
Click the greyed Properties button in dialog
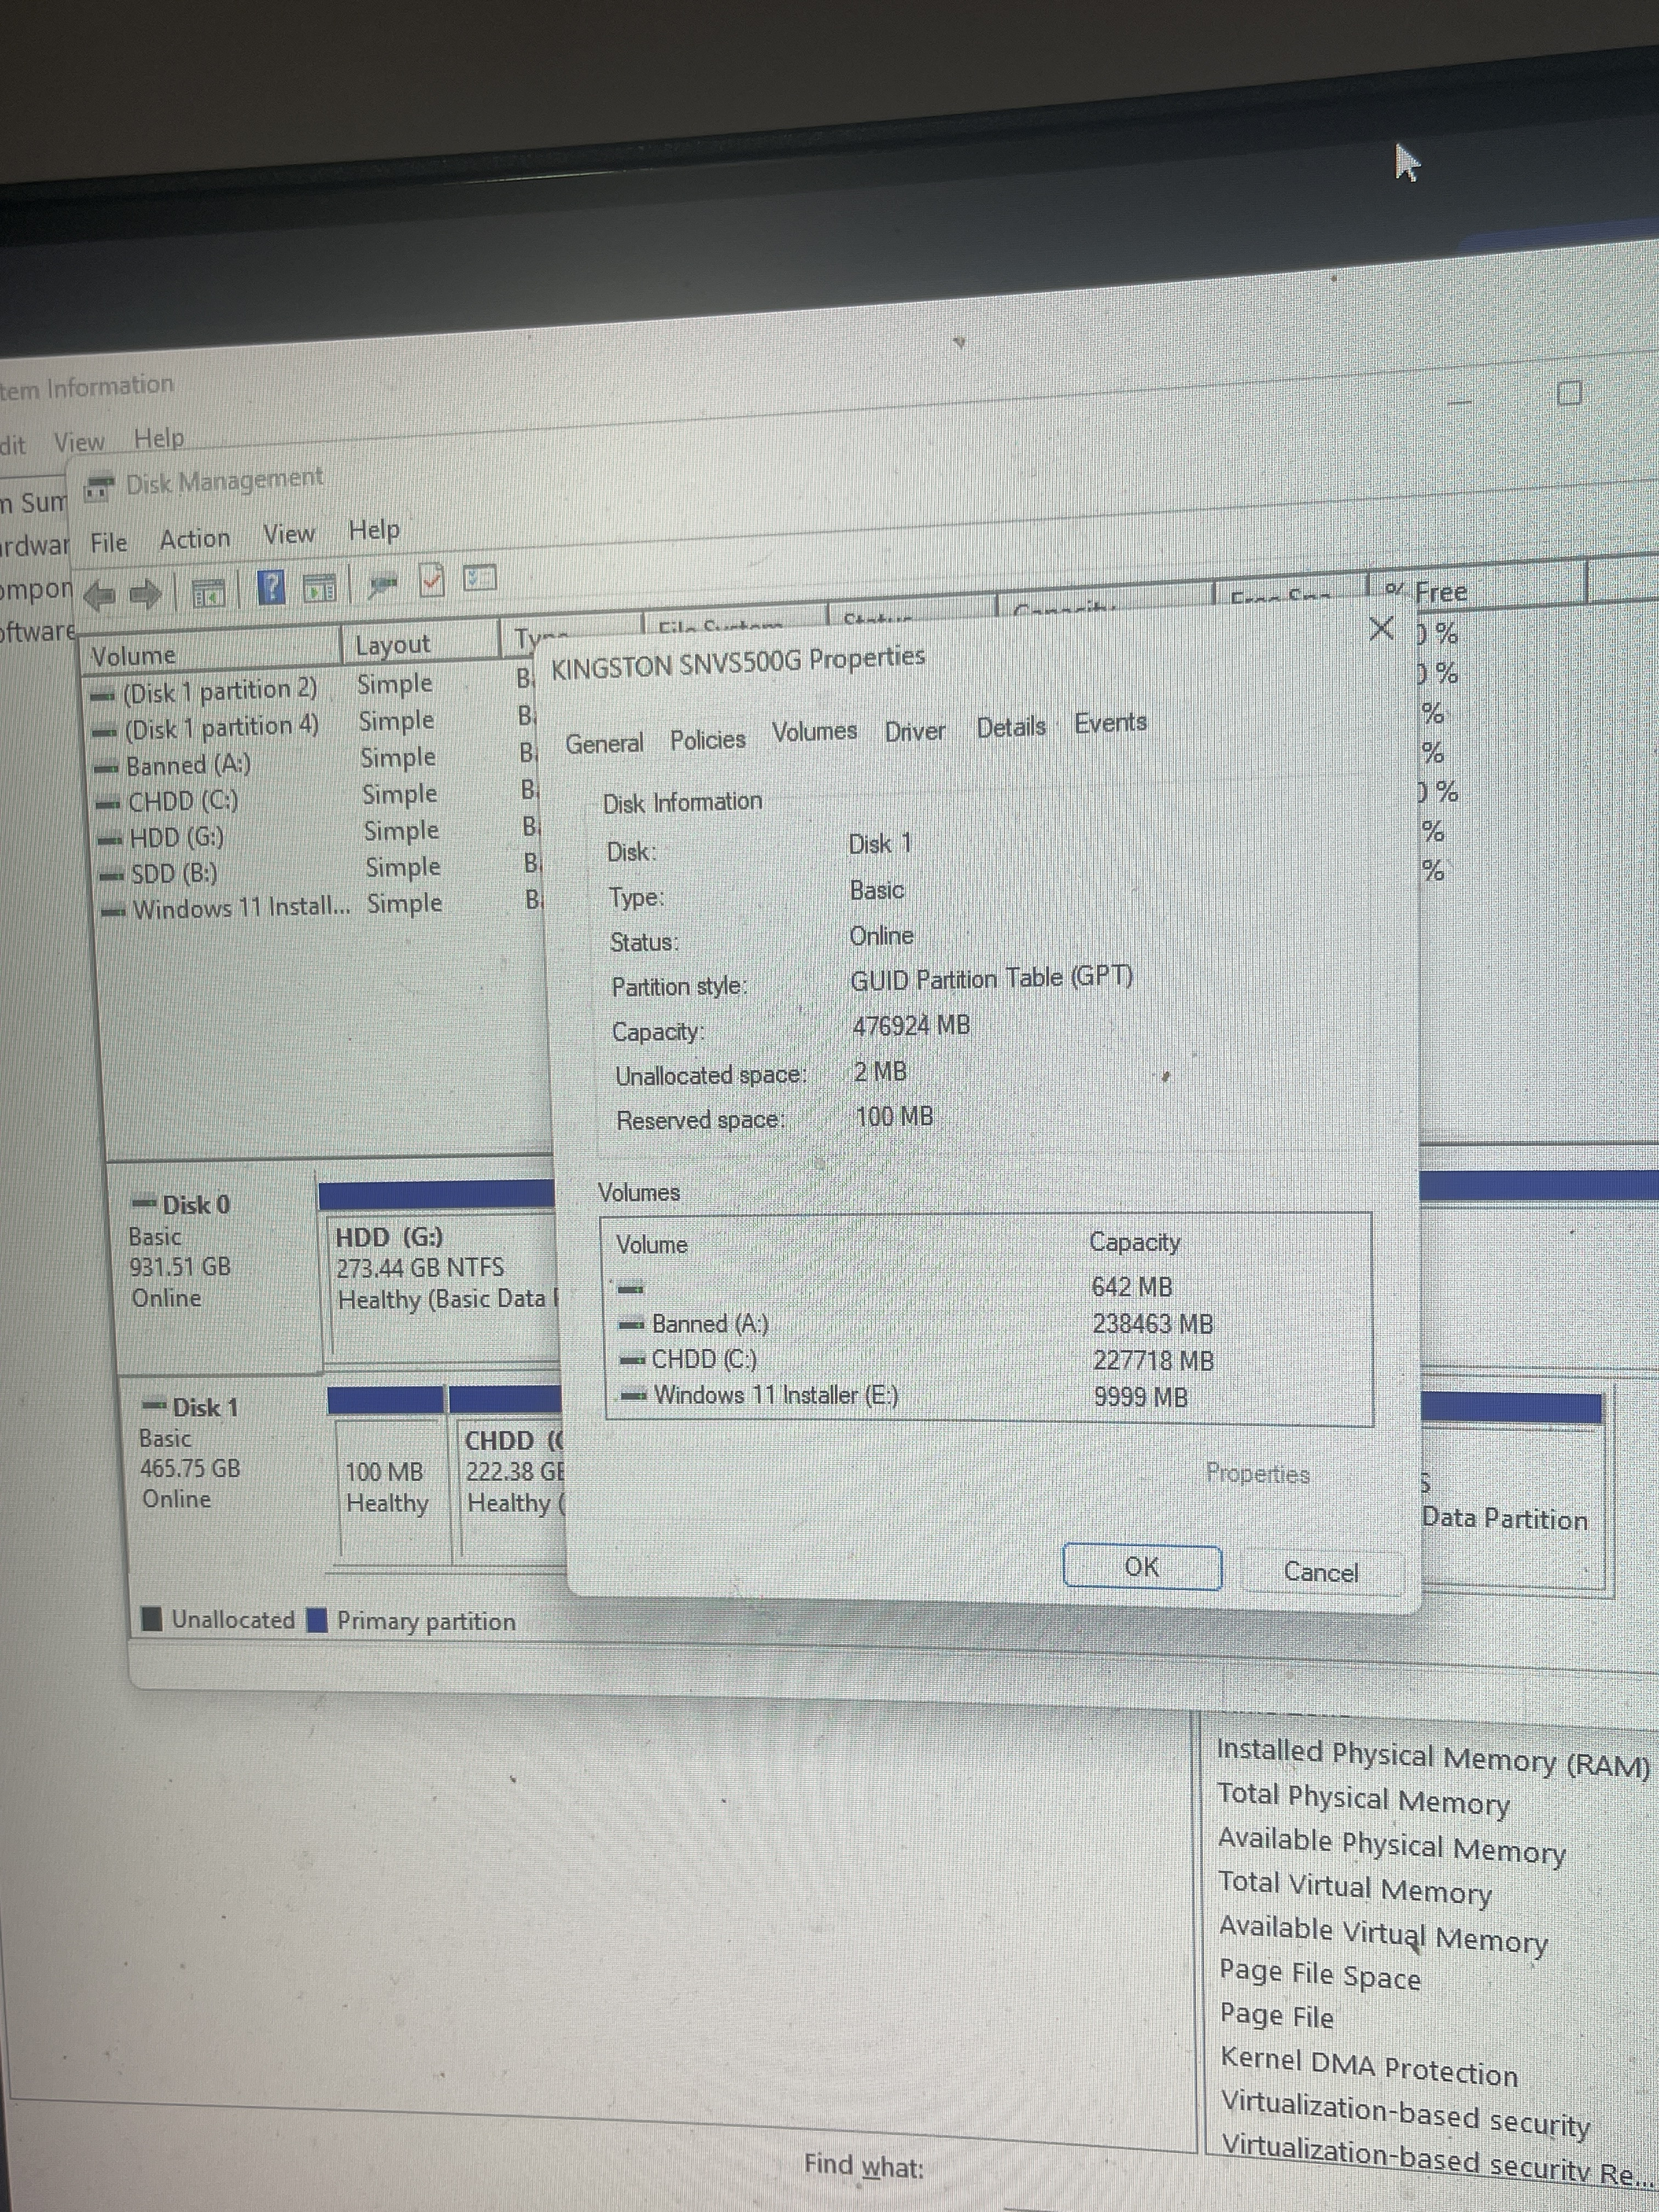pos(1257,1474)
